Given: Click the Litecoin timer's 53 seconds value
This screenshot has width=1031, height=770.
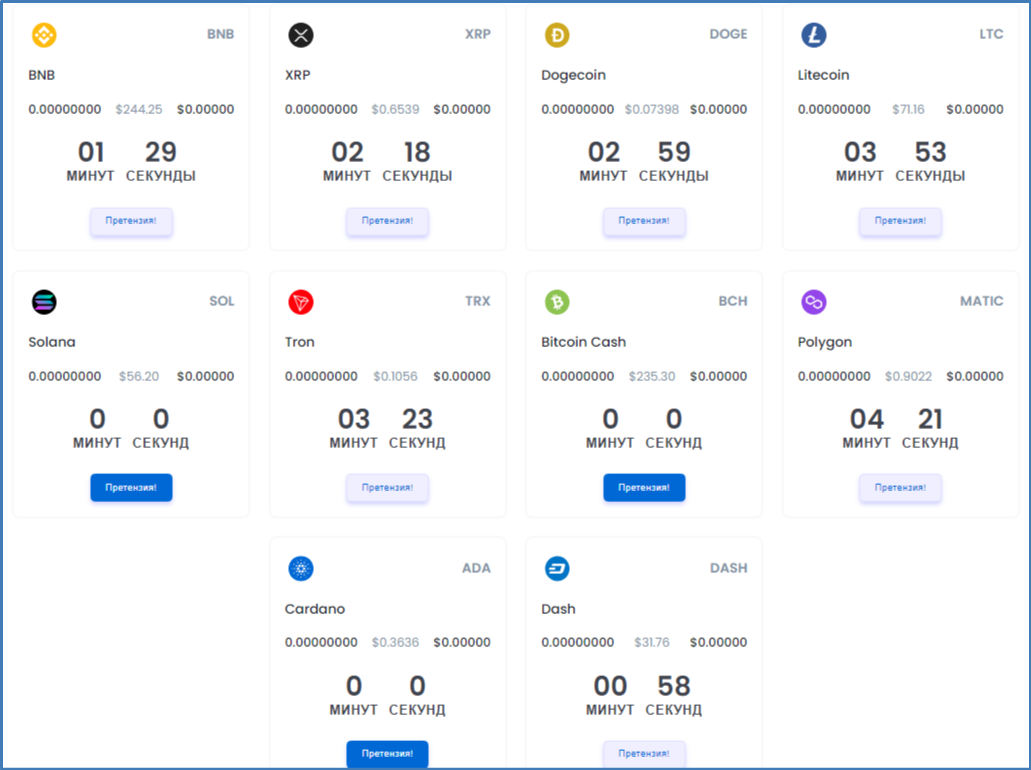Looking at the screenshot, I should [930, 152].
